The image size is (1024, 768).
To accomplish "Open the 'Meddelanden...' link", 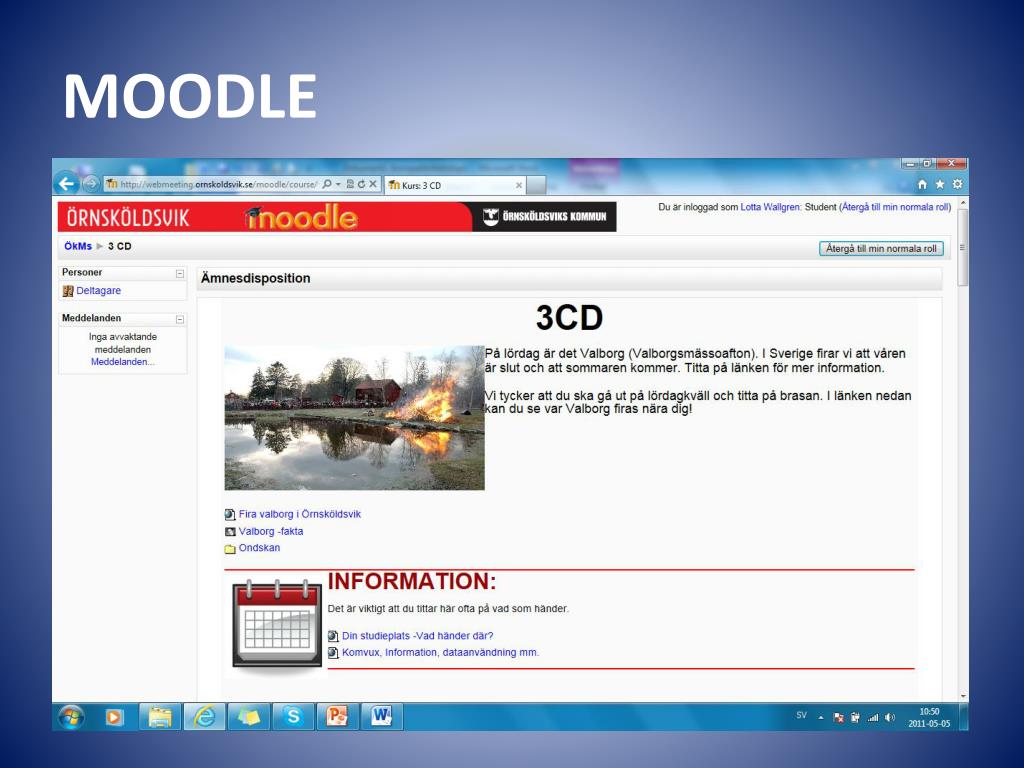I will point(123,362).
